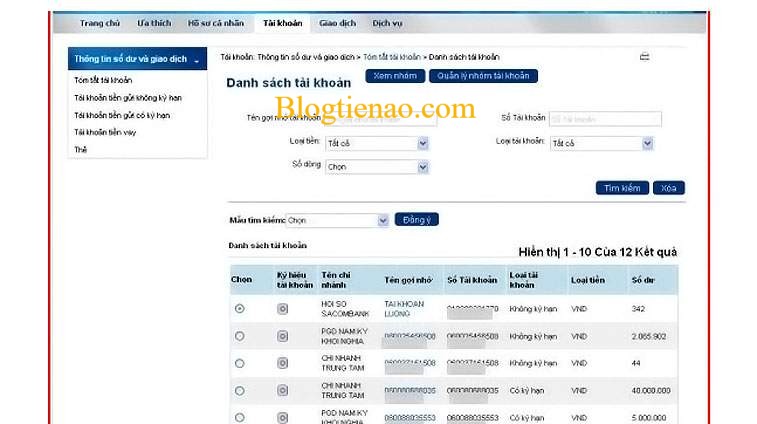
Task: Open Tóm tắt tài khoản sidebar link
Action: click(x=103, y=80)
